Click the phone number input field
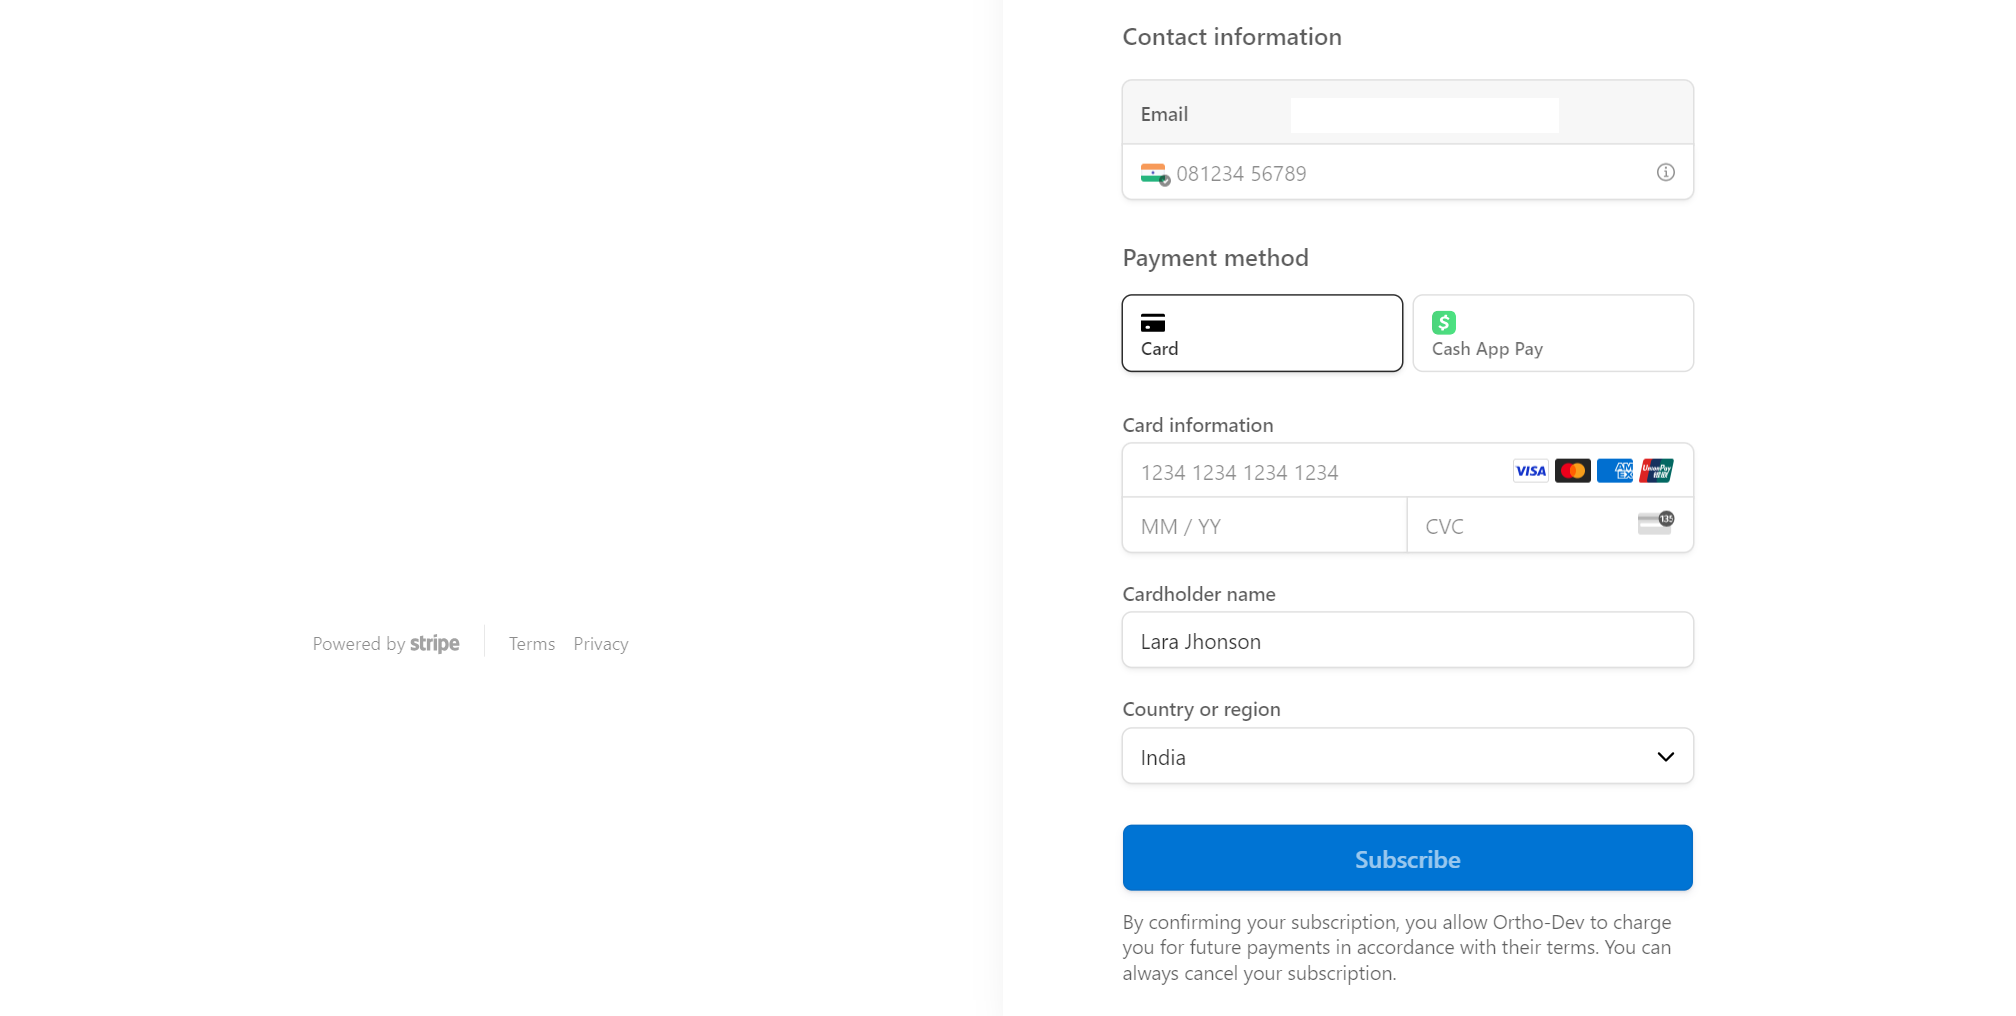2016x1016 pixels. (x=1400, y=174)
